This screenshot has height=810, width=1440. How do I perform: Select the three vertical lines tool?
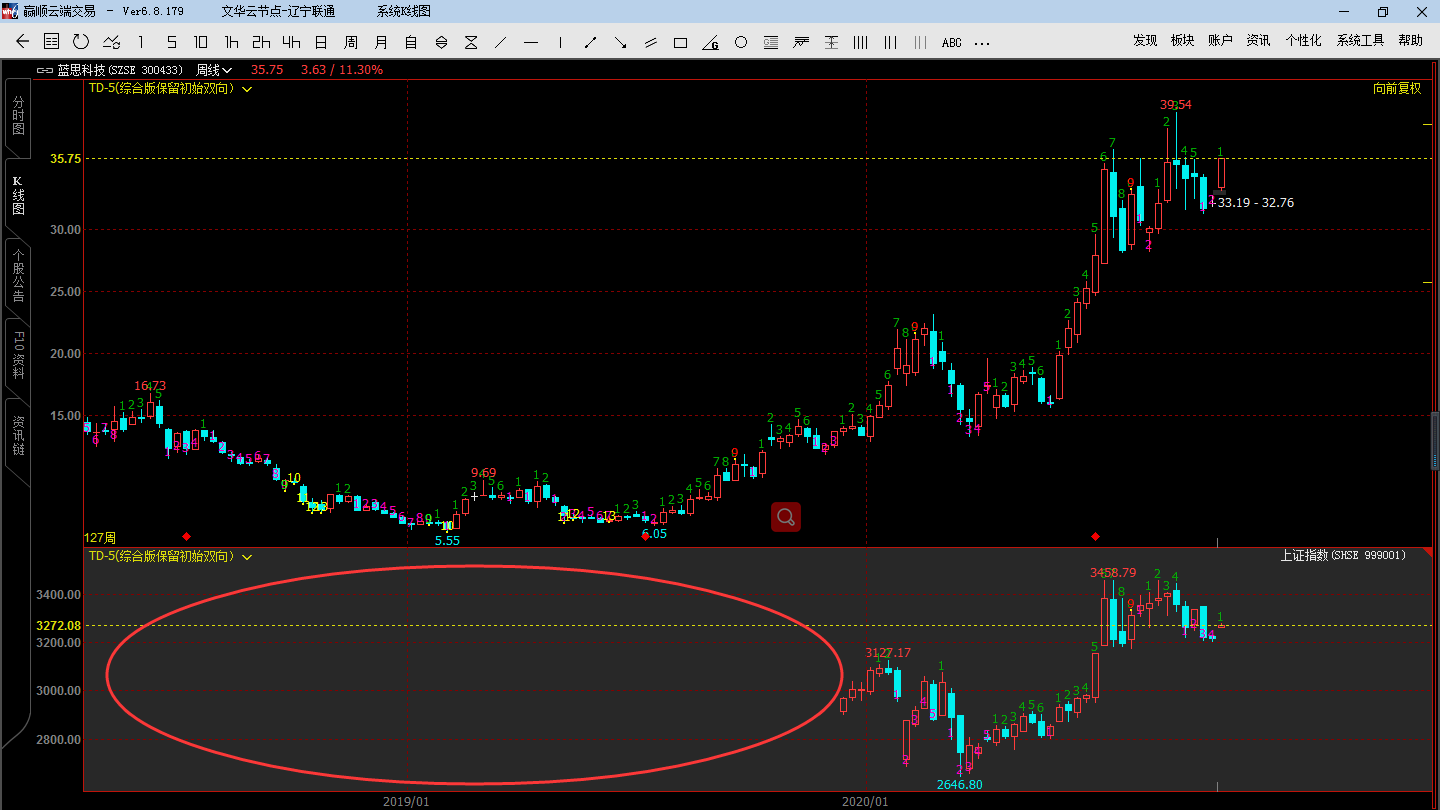click(891, 42)
